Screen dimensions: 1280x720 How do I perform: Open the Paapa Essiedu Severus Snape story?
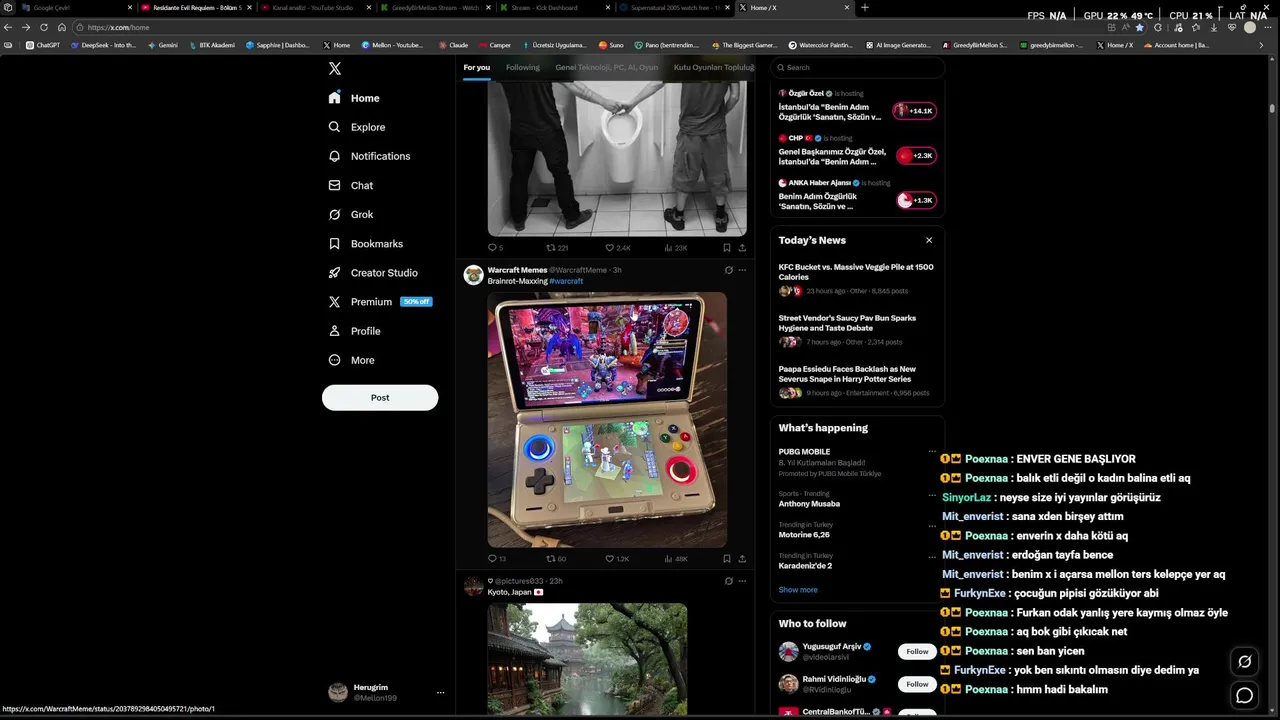[x=857, y=381]
